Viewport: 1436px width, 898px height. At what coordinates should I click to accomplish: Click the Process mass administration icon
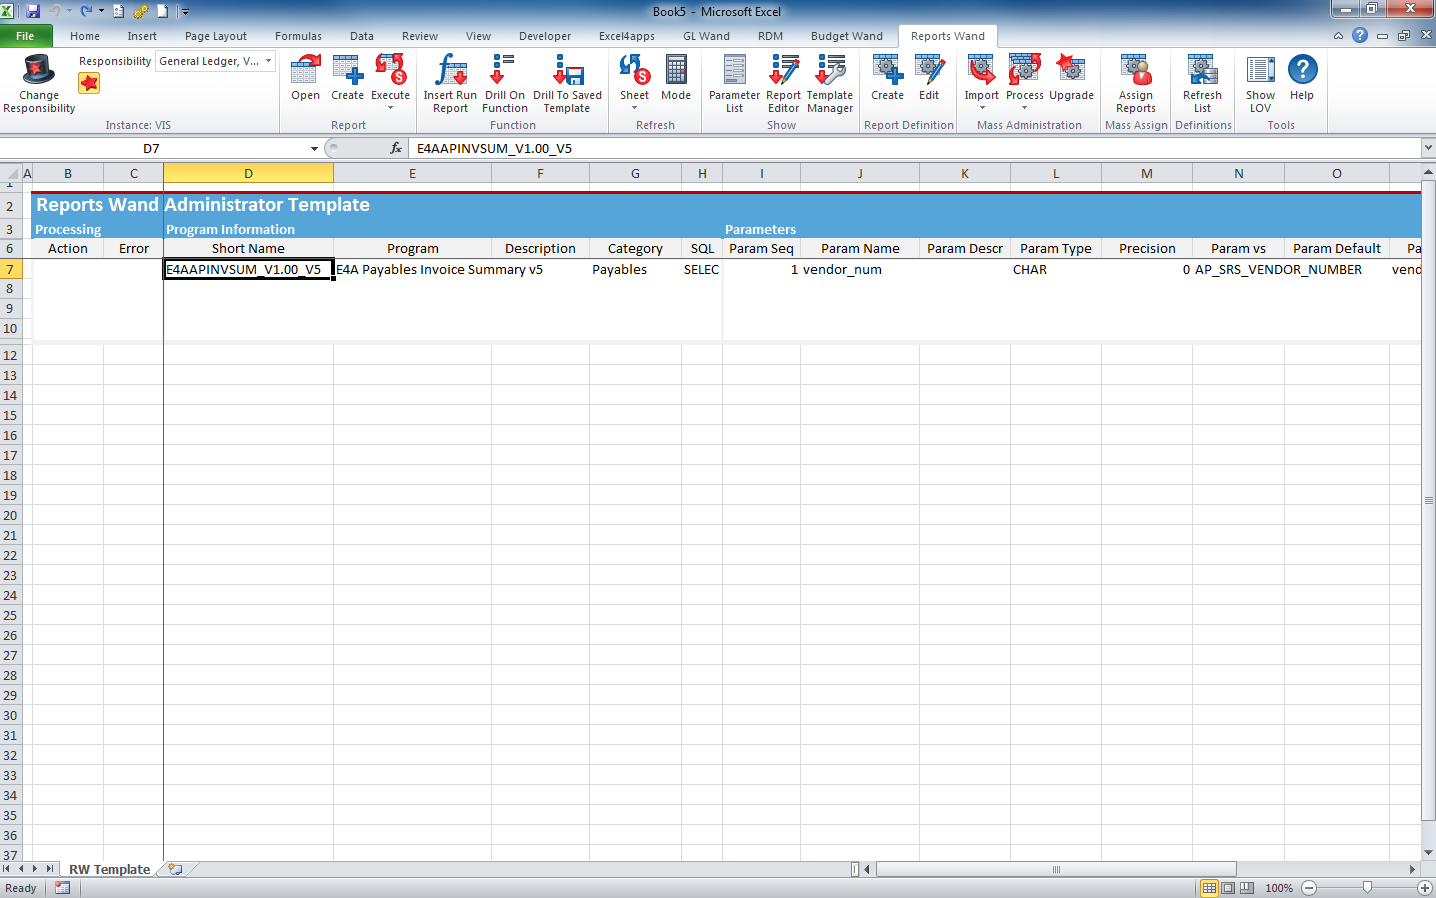1024,70
